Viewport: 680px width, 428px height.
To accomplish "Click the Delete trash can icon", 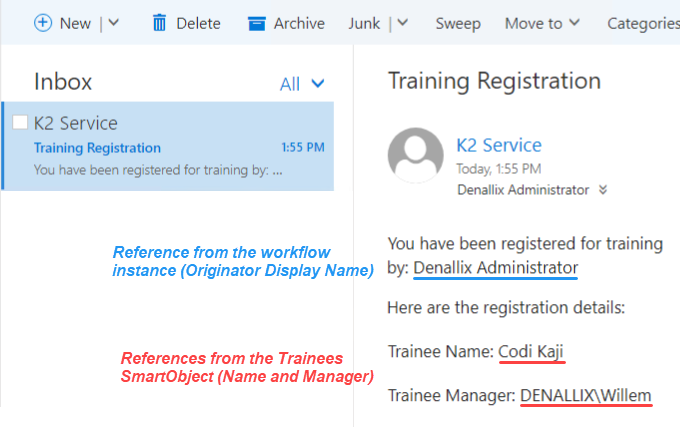I will (x=159, y=22).
